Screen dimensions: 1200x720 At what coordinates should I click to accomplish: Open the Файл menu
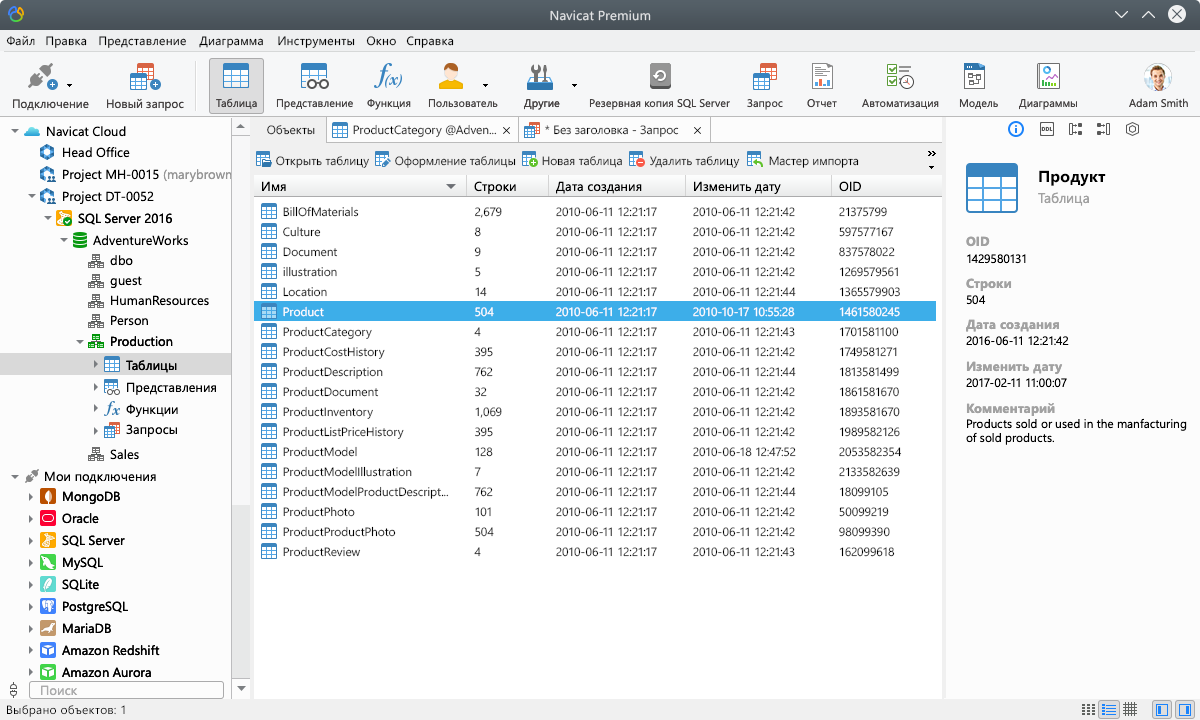tap(20, 41)
